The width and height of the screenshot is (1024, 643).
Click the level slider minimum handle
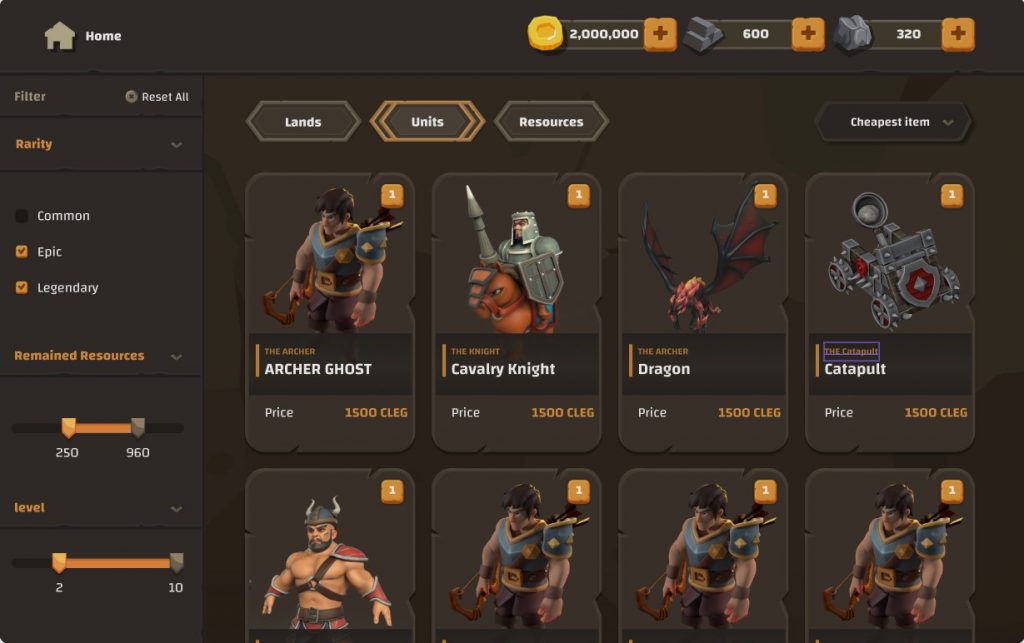pyautogui.click(x=59, y=562)
